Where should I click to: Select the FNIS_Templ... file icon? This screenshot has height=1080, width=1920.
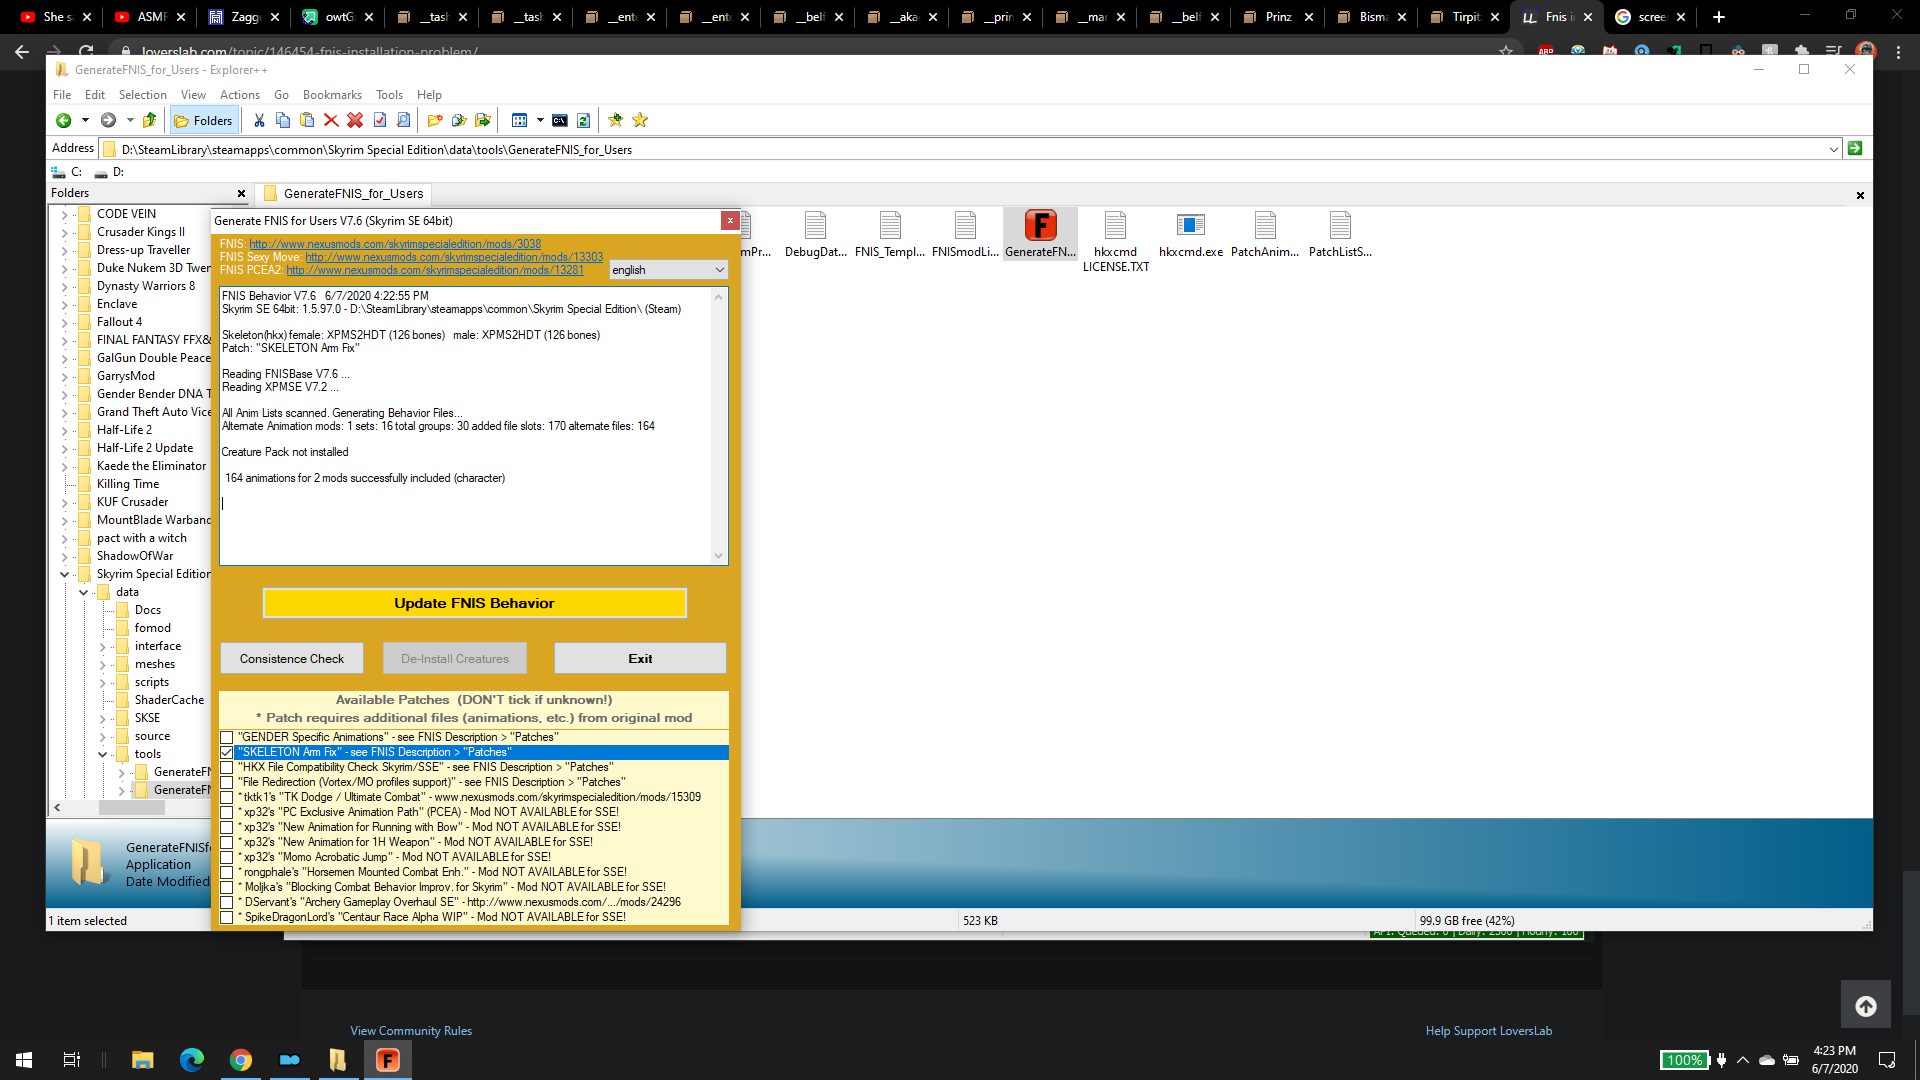click(x=890, y=234)
